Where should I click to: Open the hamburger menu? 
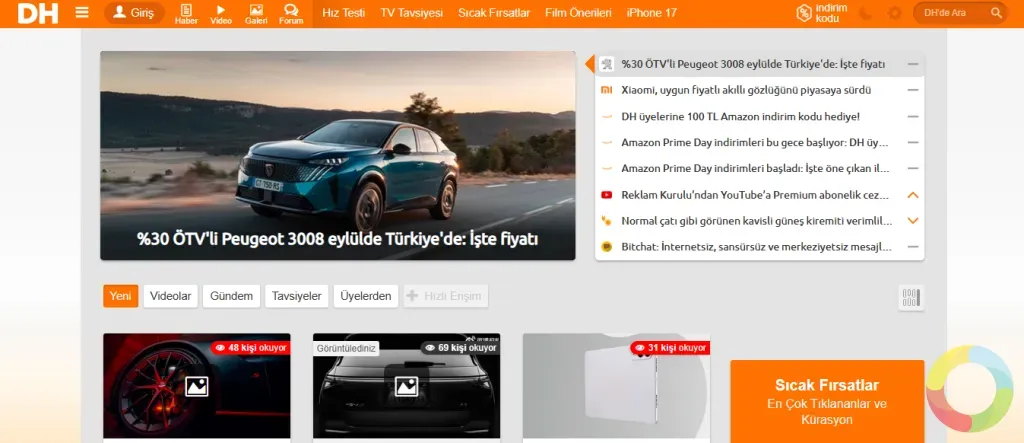(82, 12)
